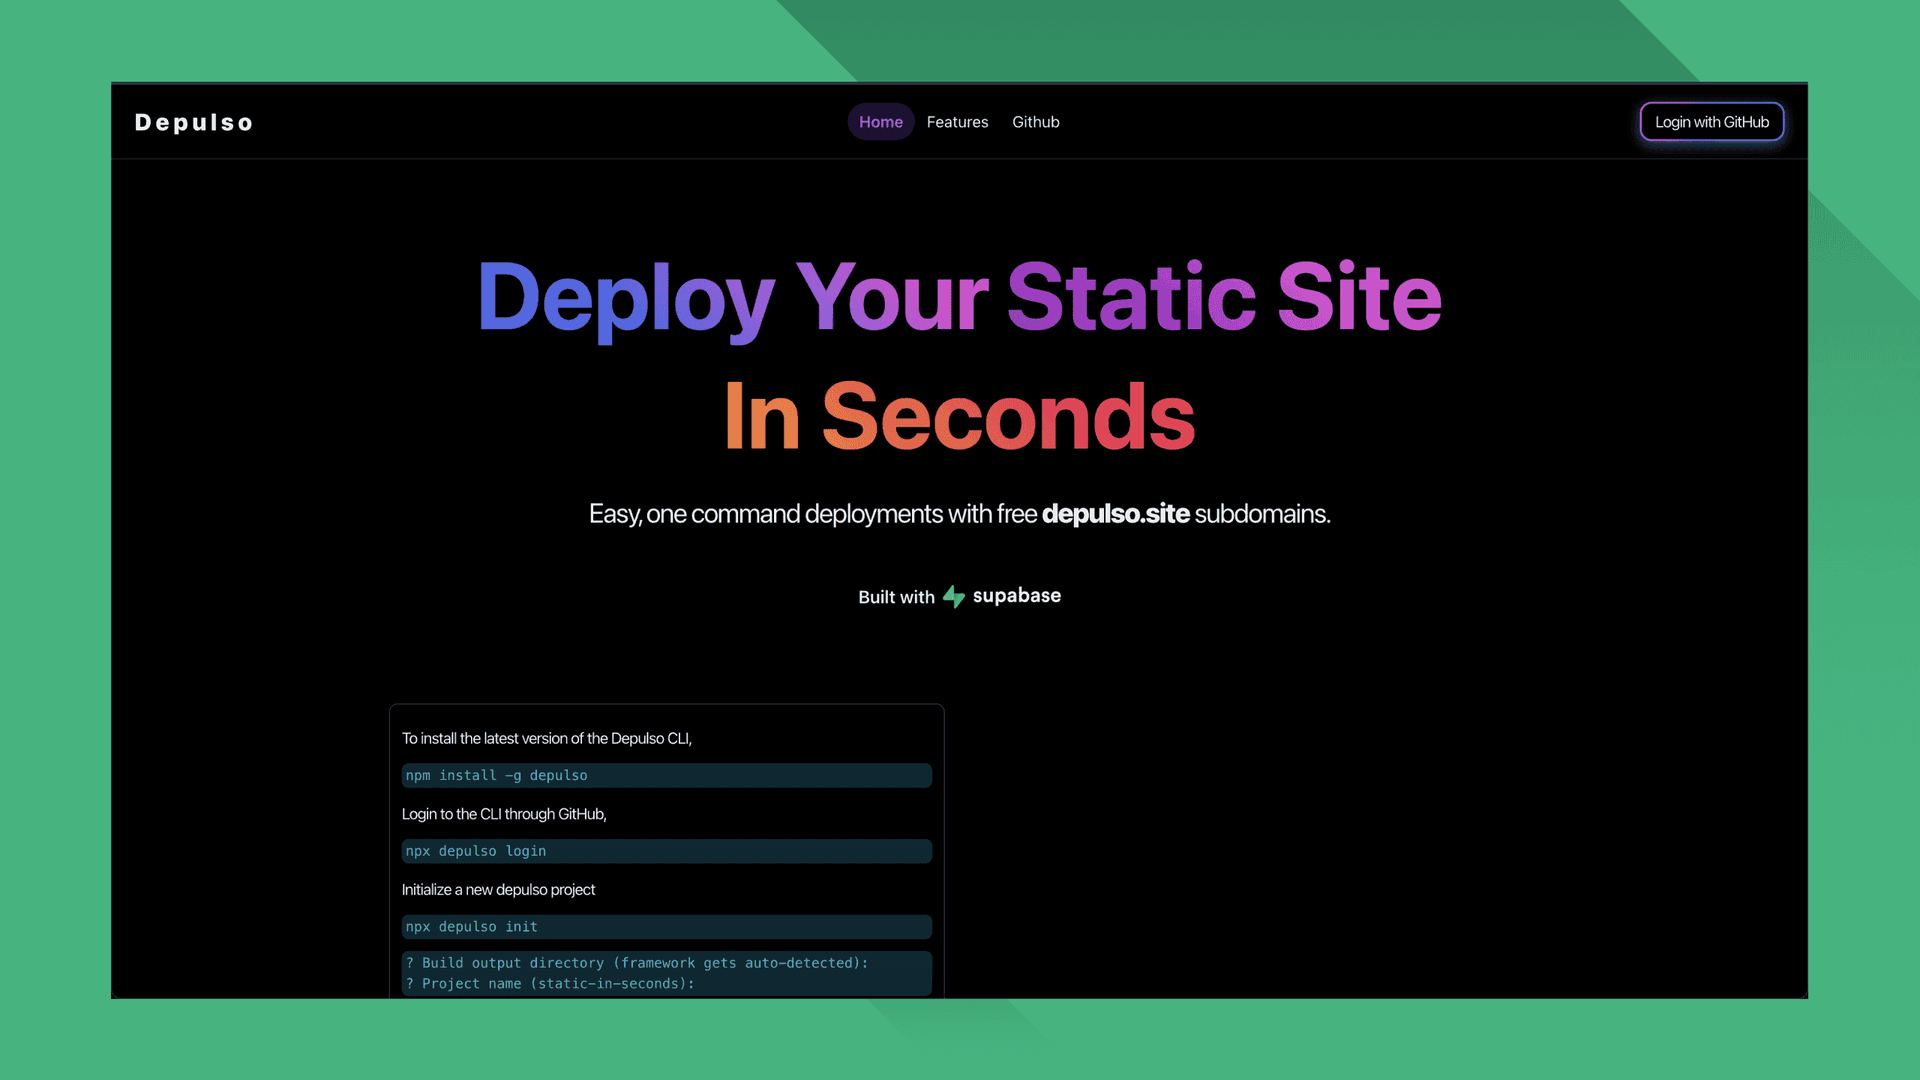Click the Deploy Your Static Site heading
This screenshot has width=1920, height=1080.
959,297
